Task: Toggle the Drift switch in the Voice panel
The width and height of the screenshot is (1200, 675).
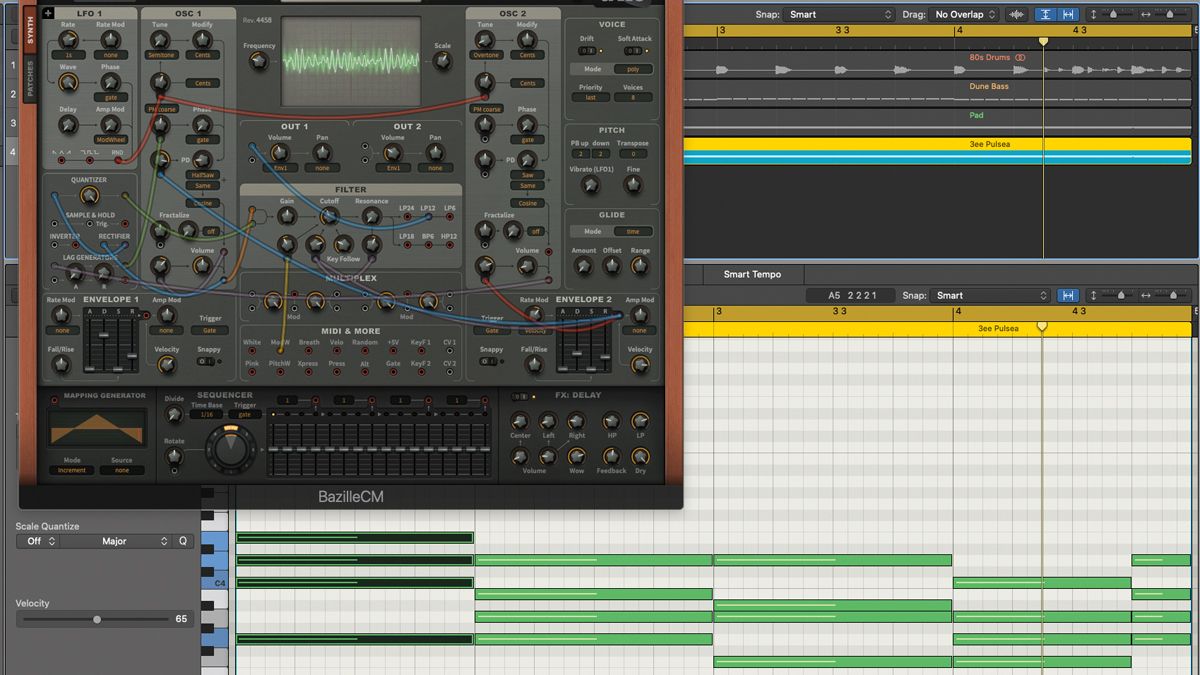Action: click(585, 50)
